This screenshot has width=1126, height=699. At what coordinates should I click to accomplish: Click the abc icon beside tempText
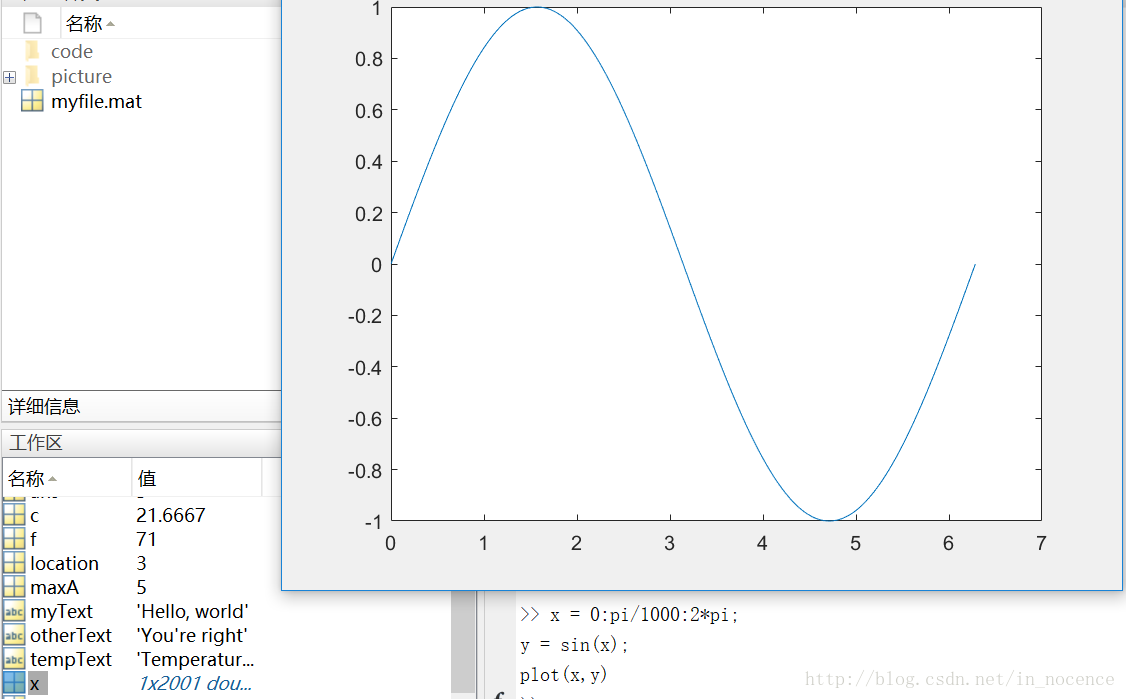[13, 659]
